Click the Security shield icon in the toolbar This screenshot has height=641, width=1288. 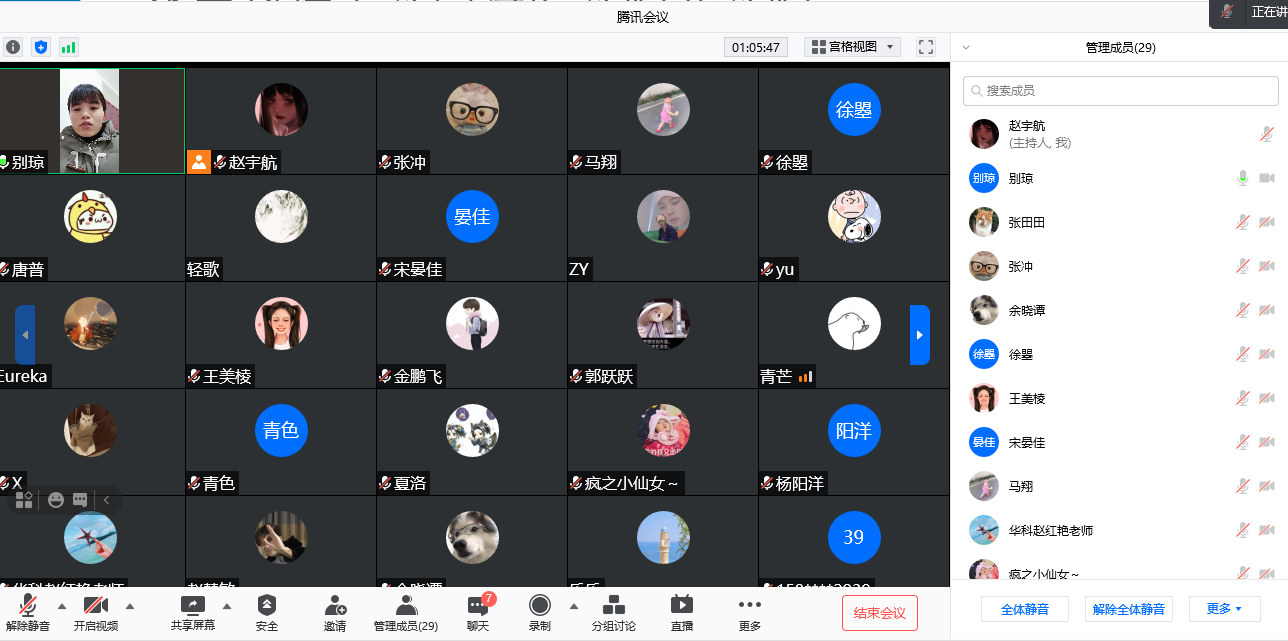(267, 605)
